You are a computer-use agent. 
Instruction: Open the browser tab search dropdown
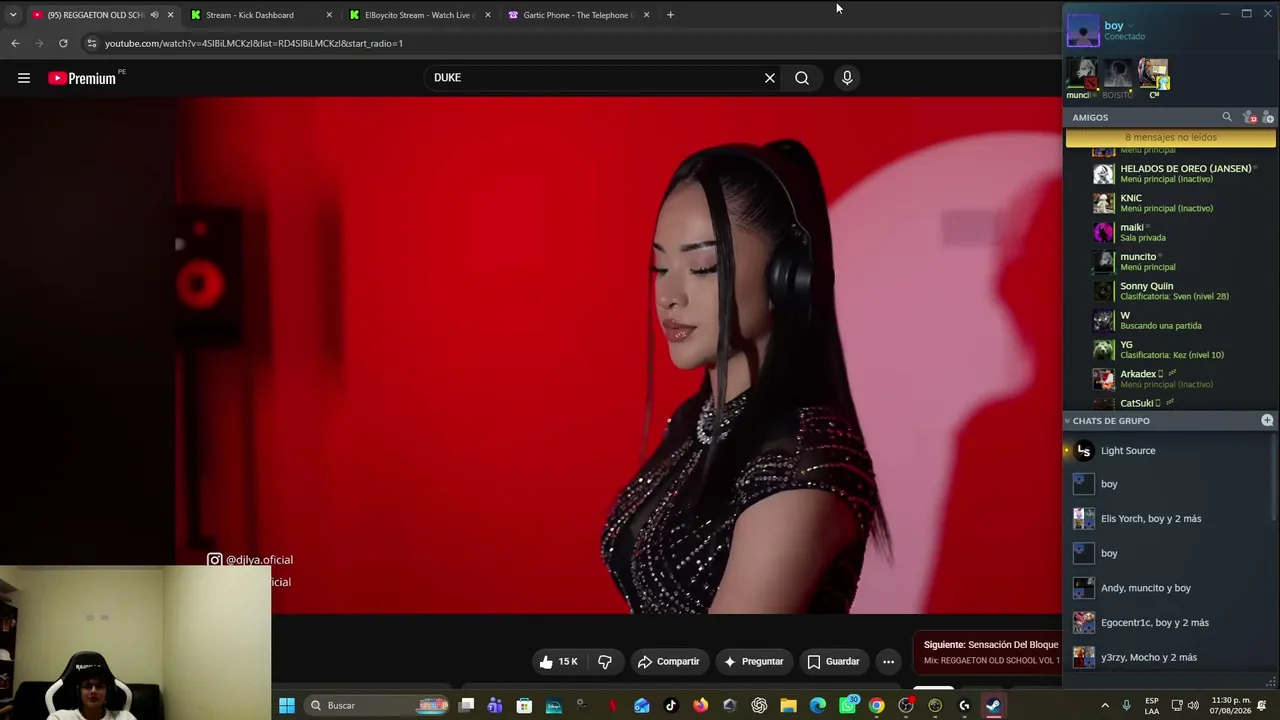point(12,15)
